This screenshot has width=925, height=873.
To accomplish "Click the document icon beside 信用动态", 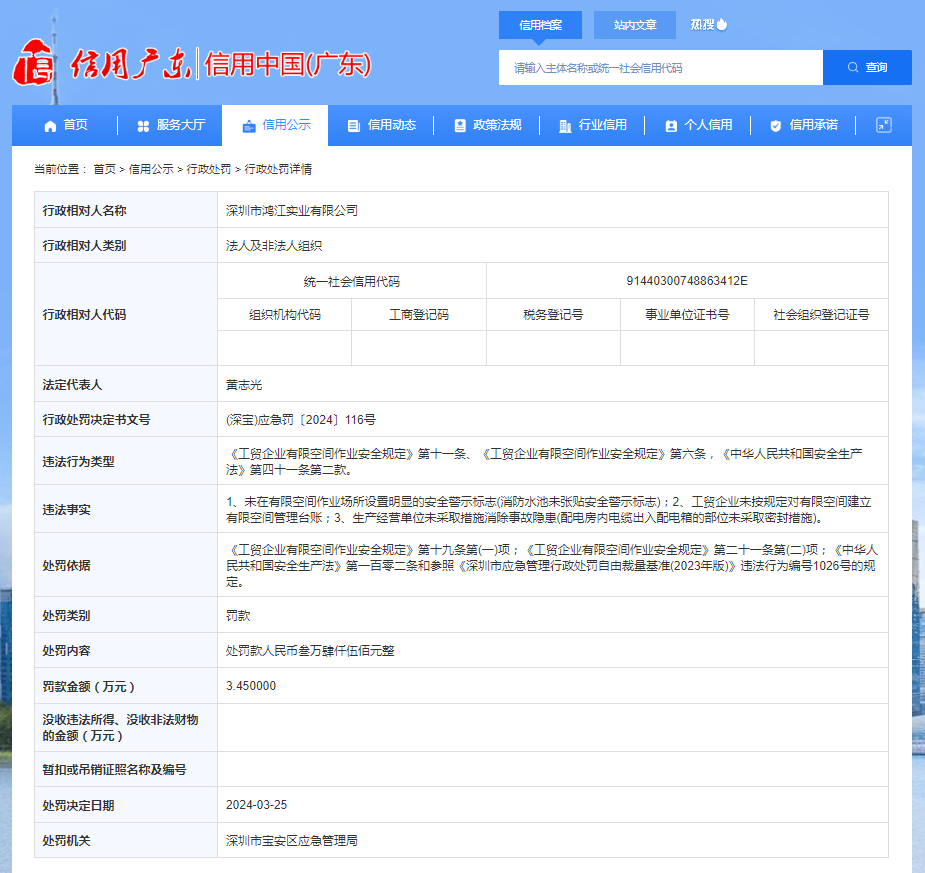I will [x=354, y=126].
